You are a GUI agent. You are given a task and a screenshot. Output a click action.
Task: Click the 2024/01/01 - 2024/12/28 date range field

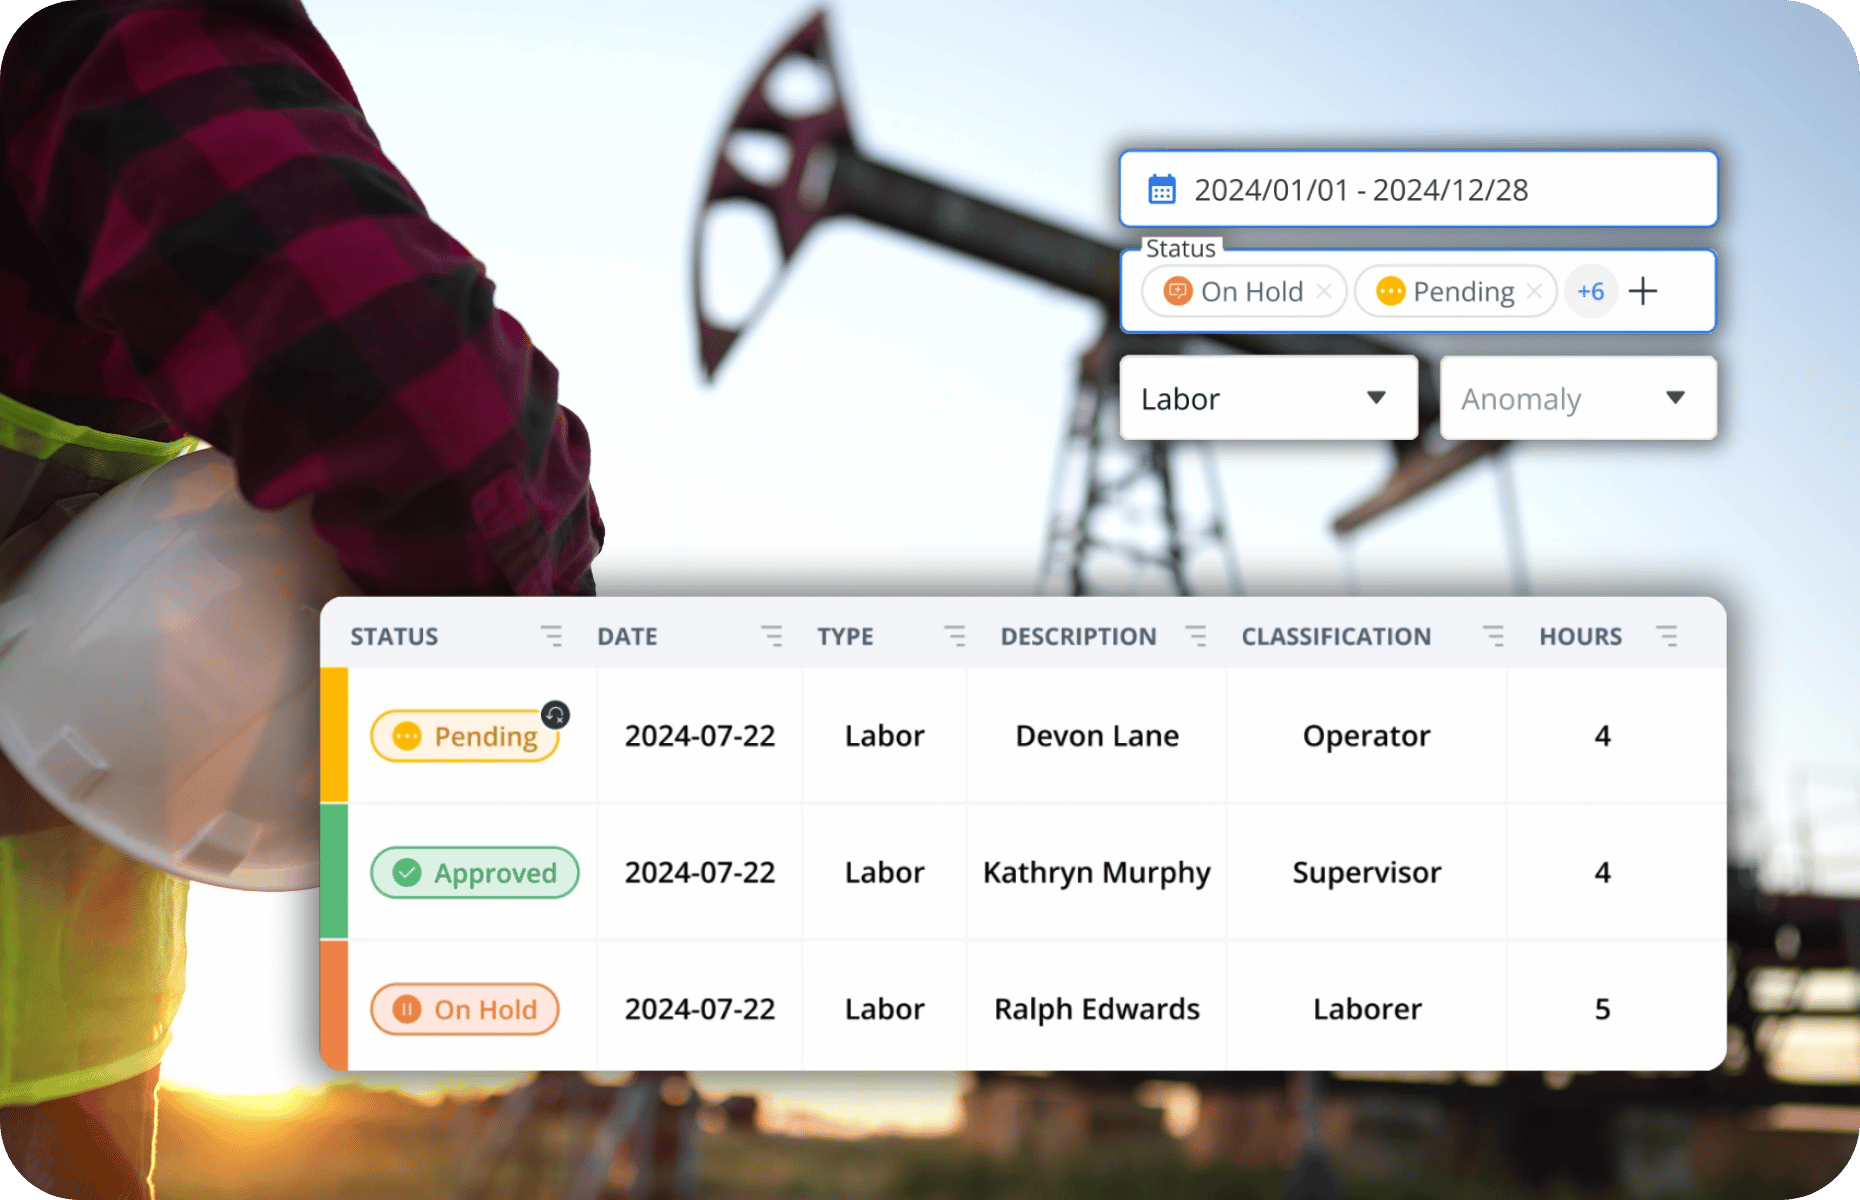click(1418, 189)
